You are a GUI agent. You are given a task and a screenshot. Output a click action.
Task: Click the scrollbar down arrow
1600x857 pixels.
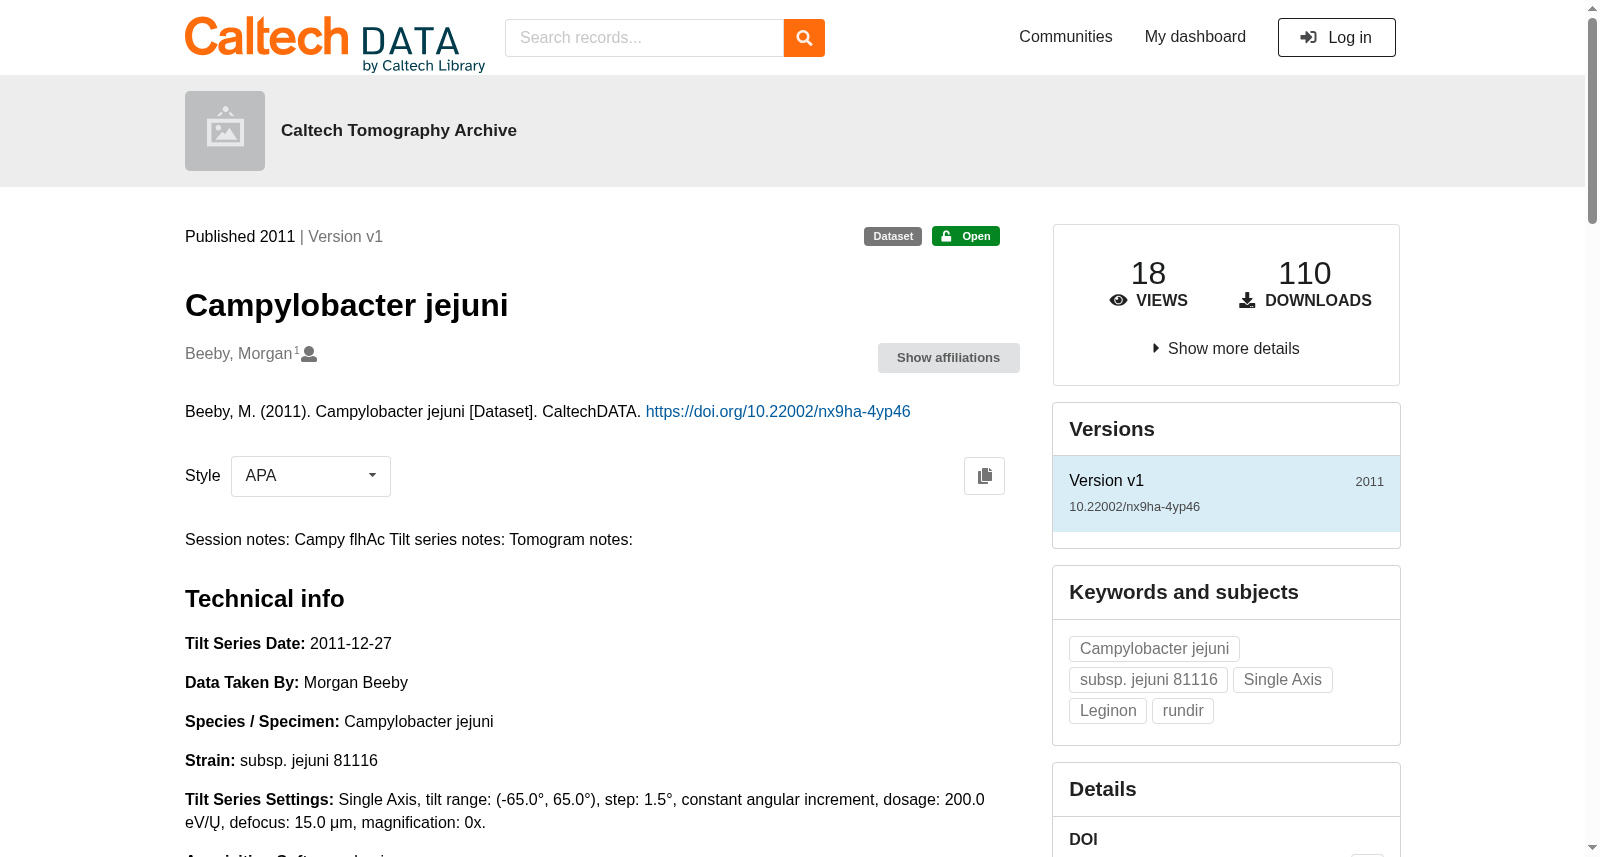[x=1592, y=848]
